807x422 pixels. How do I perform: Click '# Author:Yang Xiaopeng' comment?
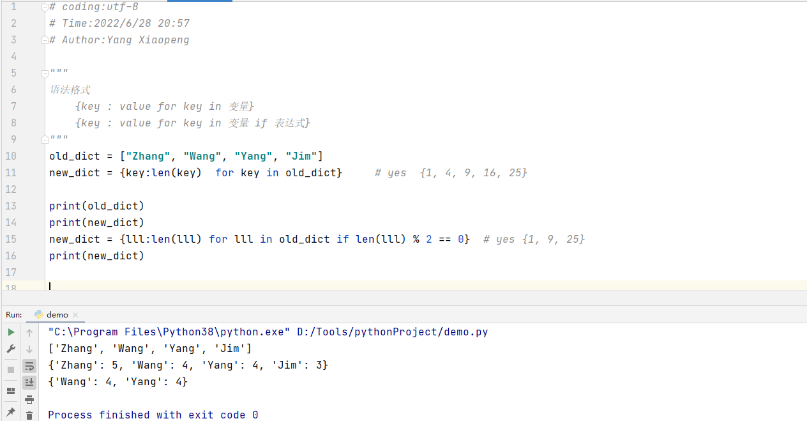[x=119, y=40]
